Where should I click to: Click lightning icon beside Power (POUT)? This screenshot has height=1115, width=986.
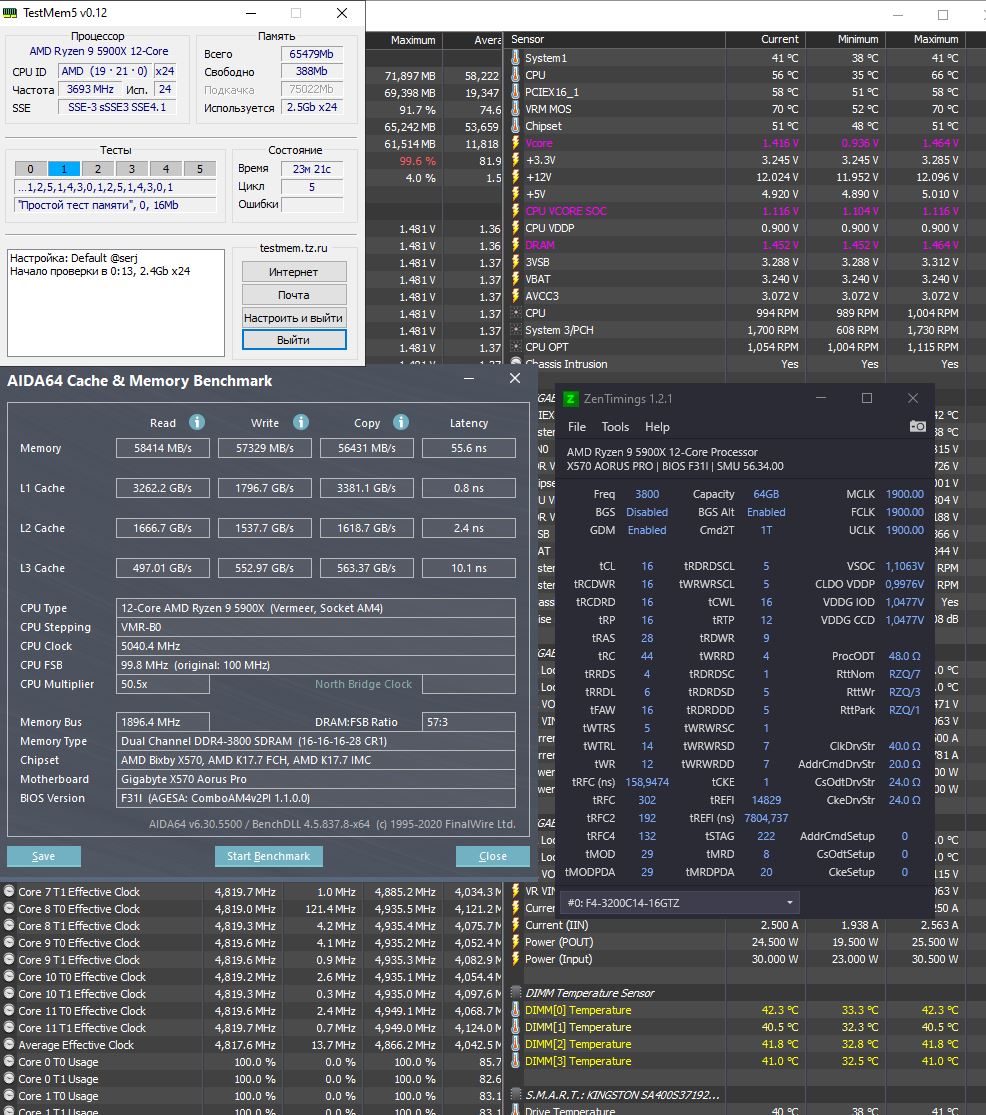pos(515,941)
